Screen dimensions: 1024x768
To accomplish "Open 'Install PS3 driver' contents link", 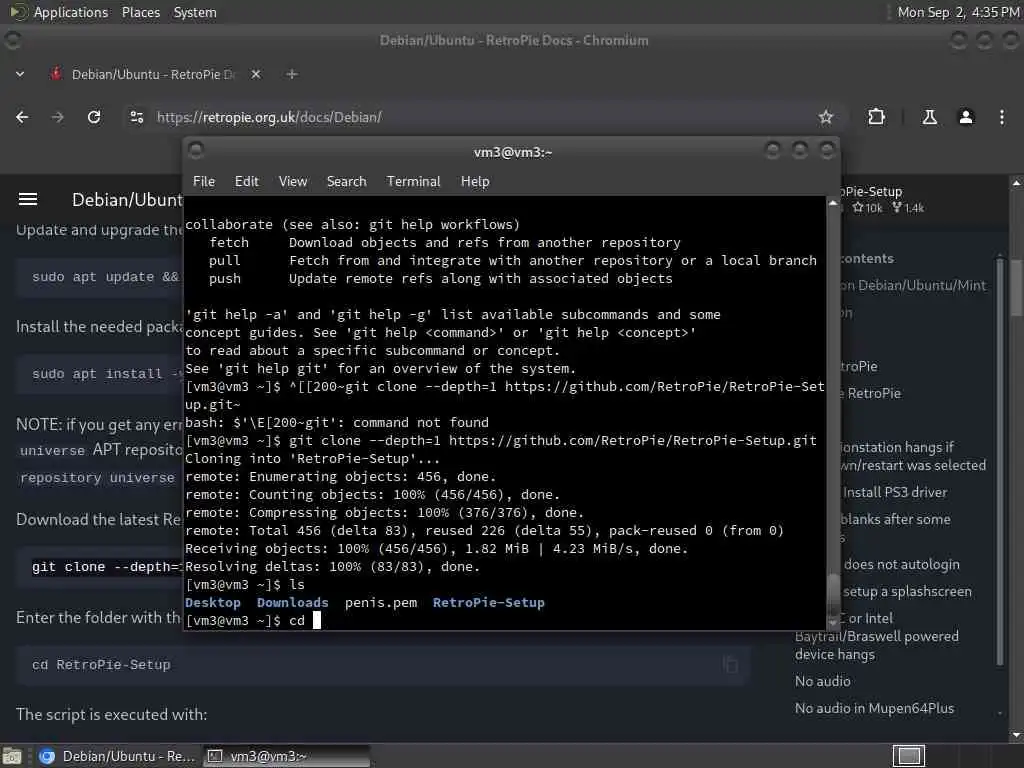I will (x=895, y=492).
